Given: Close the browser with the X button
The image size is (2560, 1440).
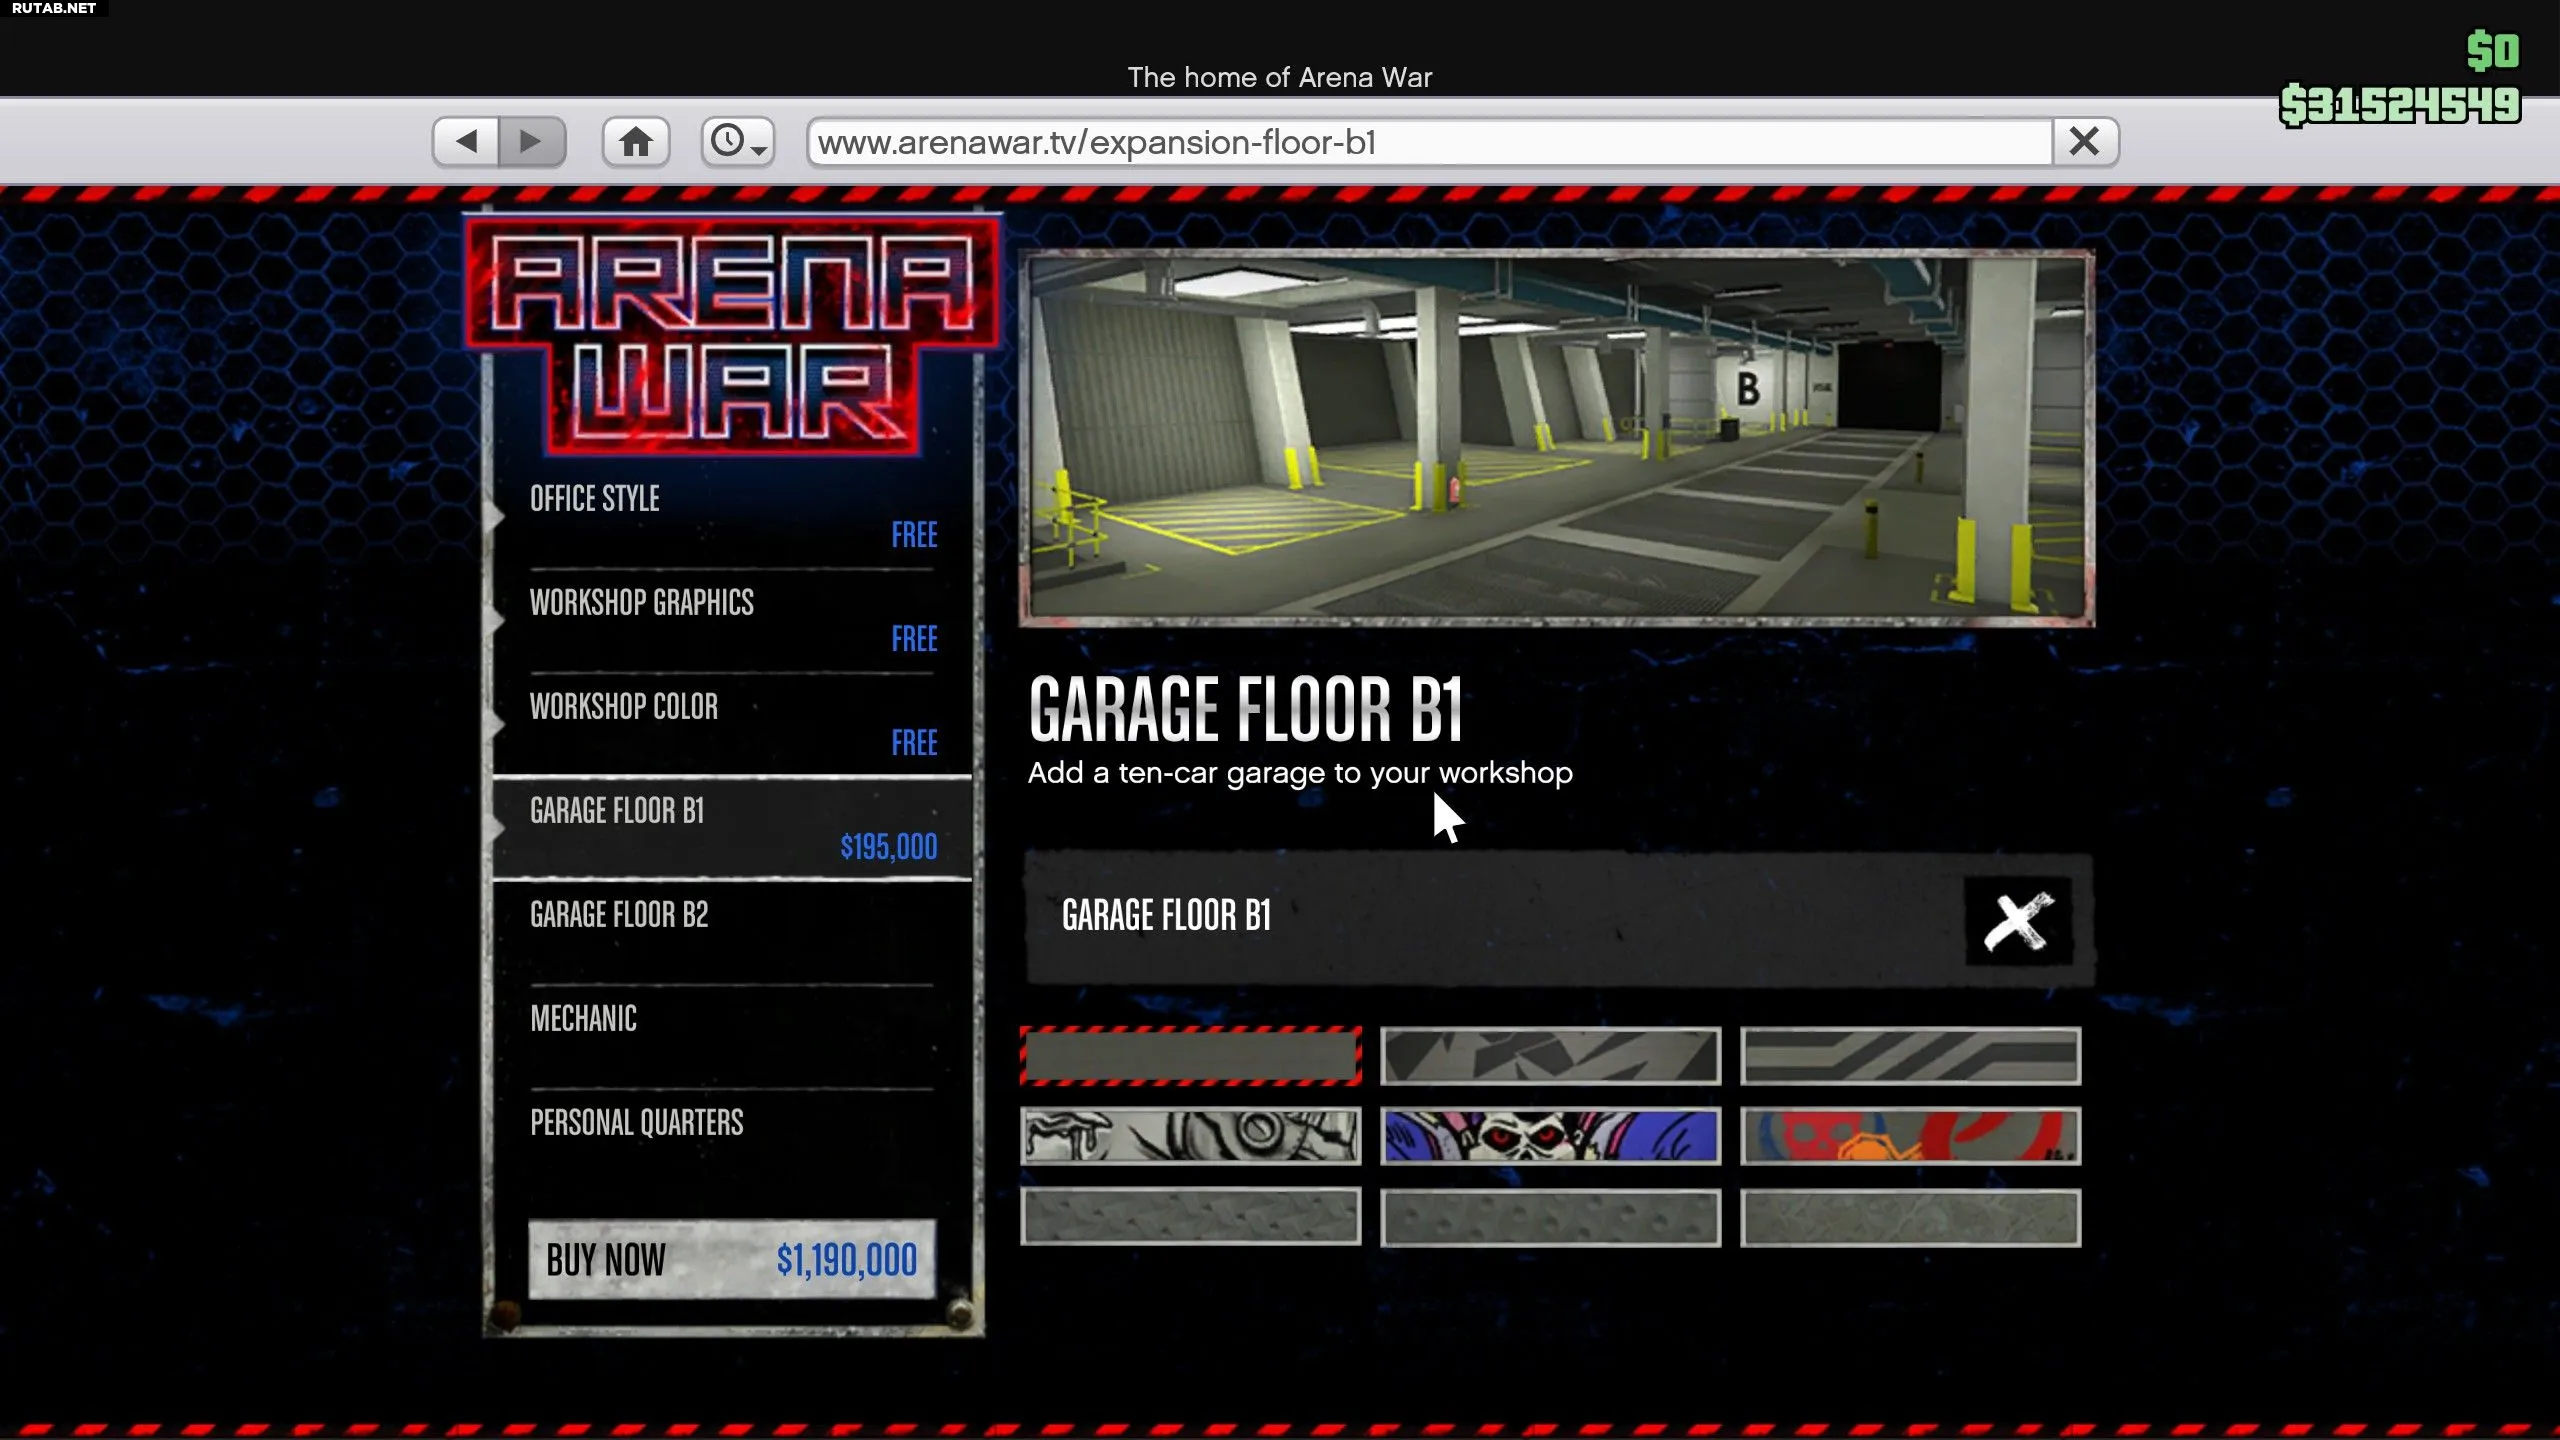Looking at the screenshot, I should tap(2084, 142).
